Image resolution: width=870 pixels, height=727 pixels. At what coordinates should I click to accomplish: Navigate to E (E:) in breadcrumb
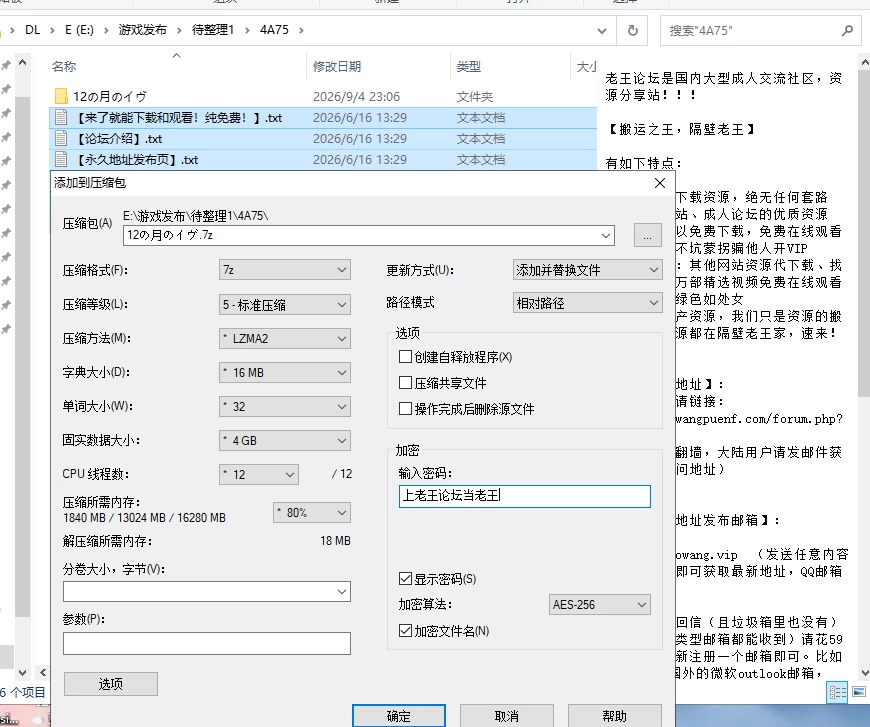pos(79,30)
